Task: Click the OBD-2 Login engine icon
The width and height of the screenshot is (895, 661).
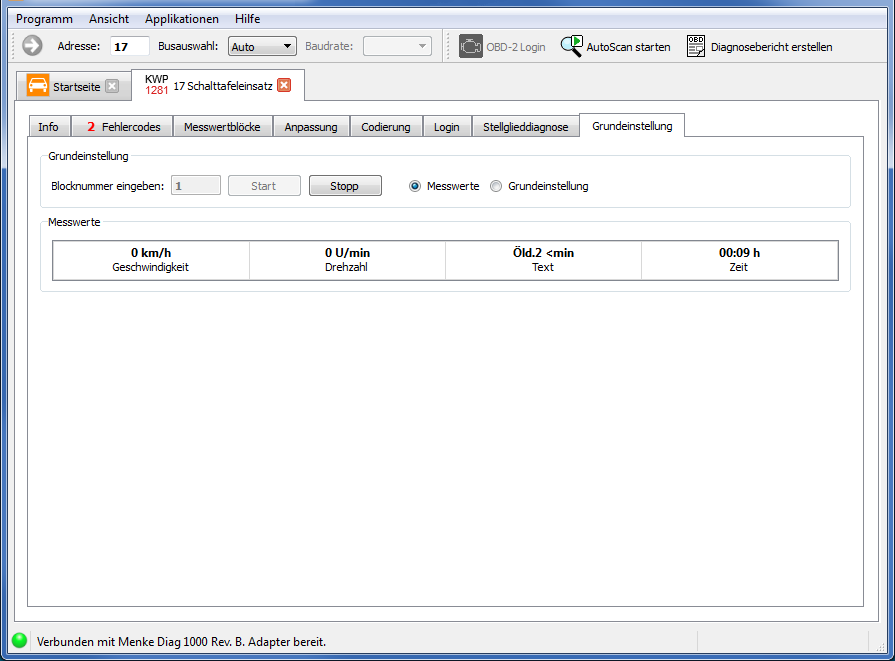Action: (x=470, y=46)
